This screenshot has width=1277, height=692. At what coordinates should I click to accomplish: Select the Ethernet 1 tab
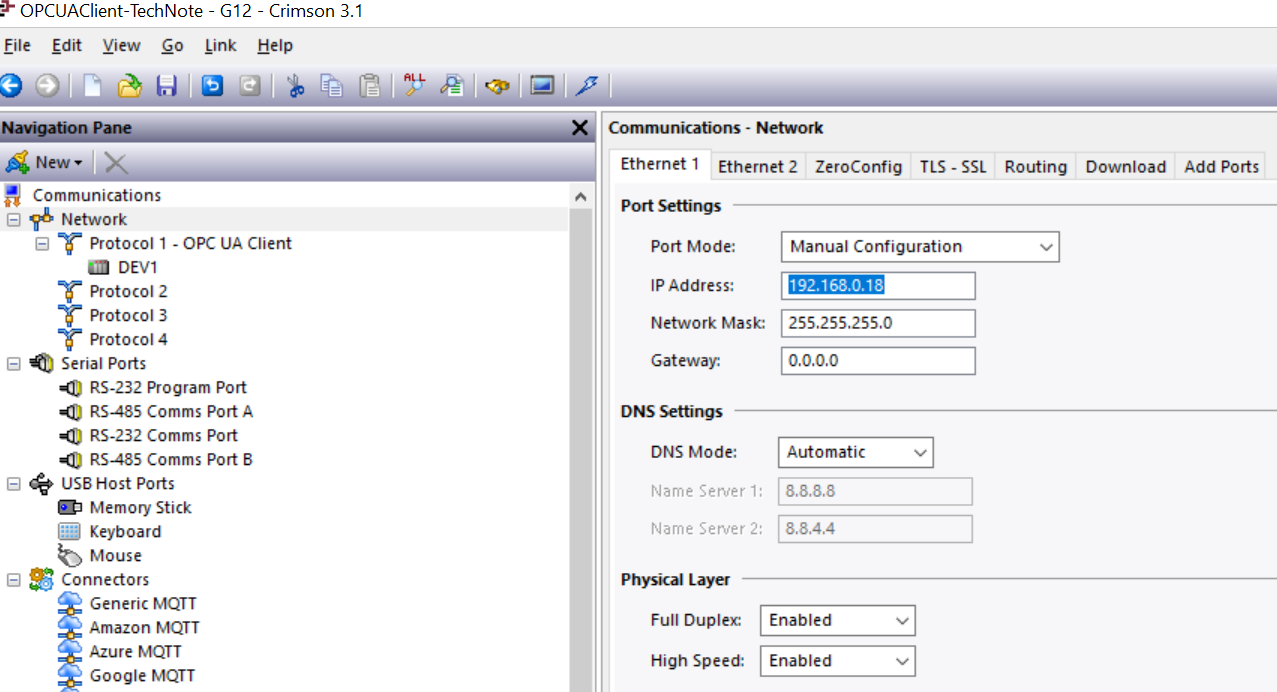[x=660, y=165]
